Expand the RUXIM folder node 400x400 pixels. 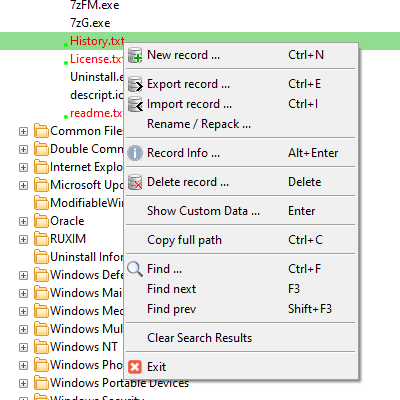[23, 239]
